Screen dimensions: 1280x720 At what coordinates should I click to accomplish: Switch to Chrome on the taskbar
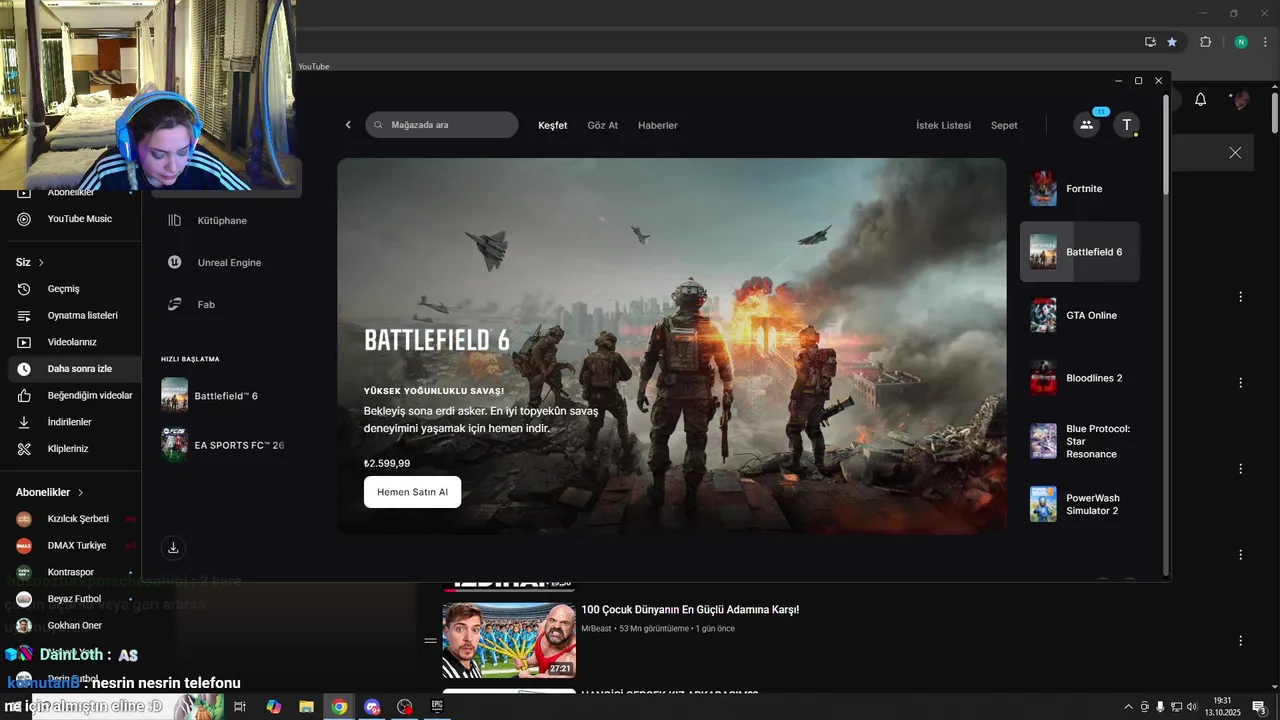(x=340, y=706)
